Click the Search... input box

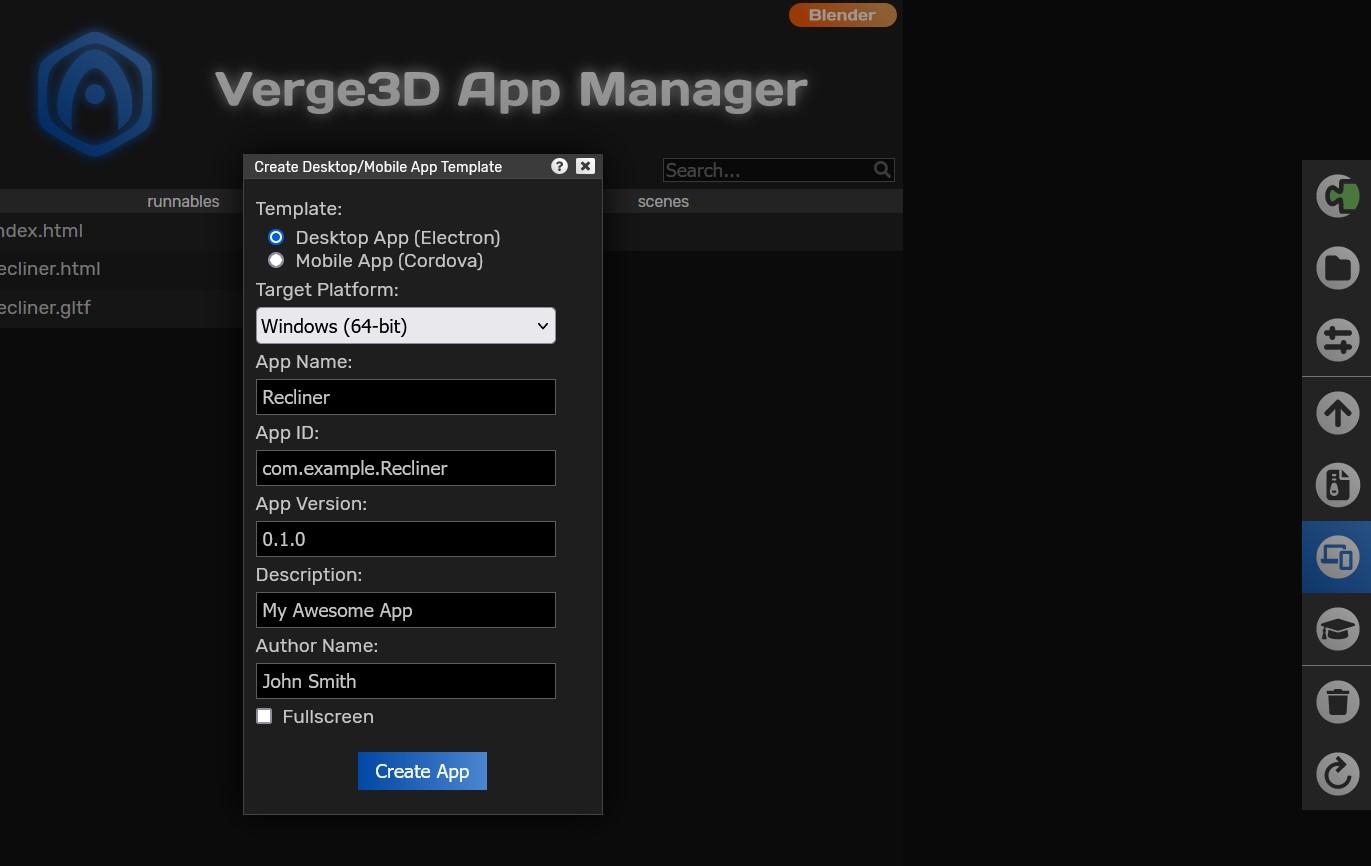pos(778,170)
